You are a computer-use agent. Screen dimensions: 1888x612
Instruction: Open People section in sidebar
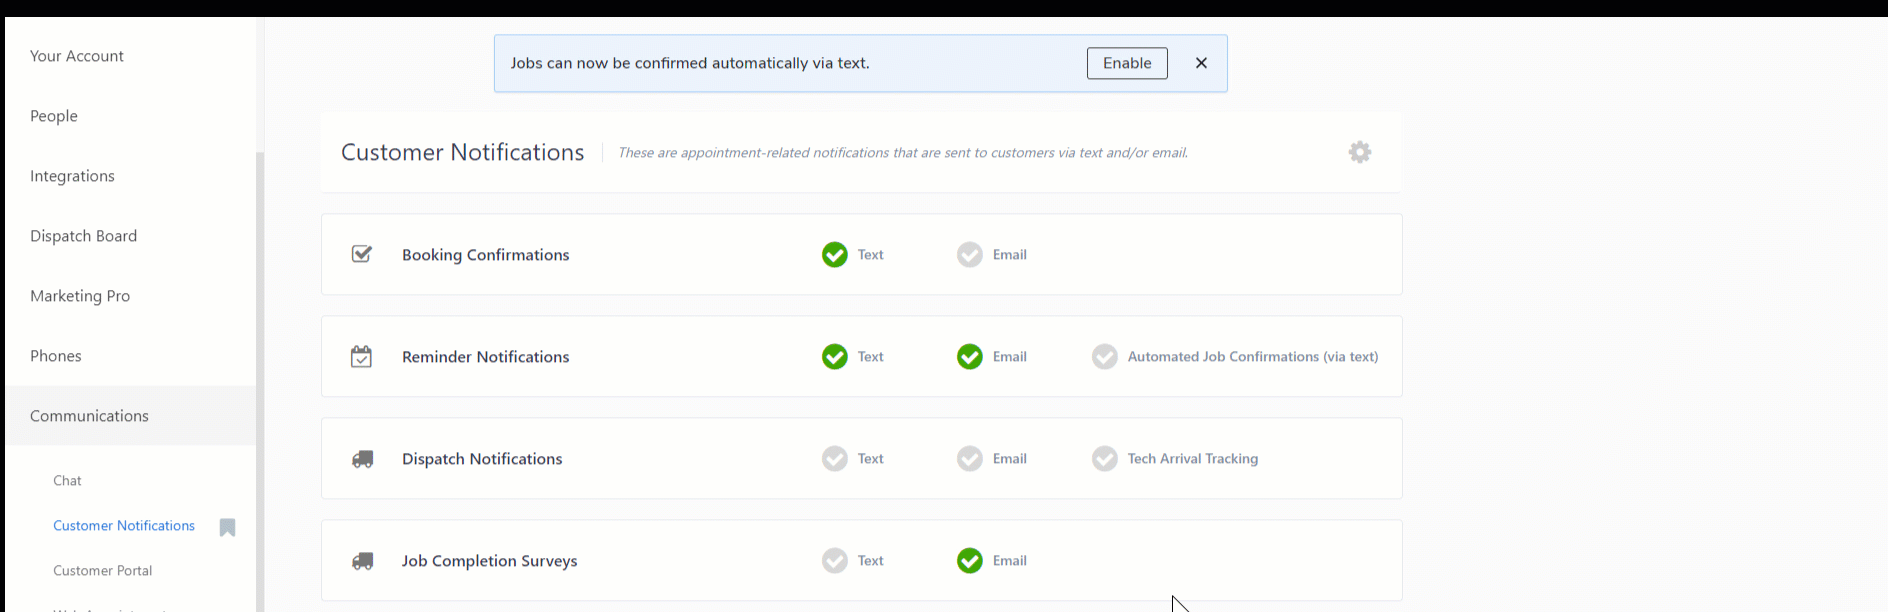click(x=130, y=116)
